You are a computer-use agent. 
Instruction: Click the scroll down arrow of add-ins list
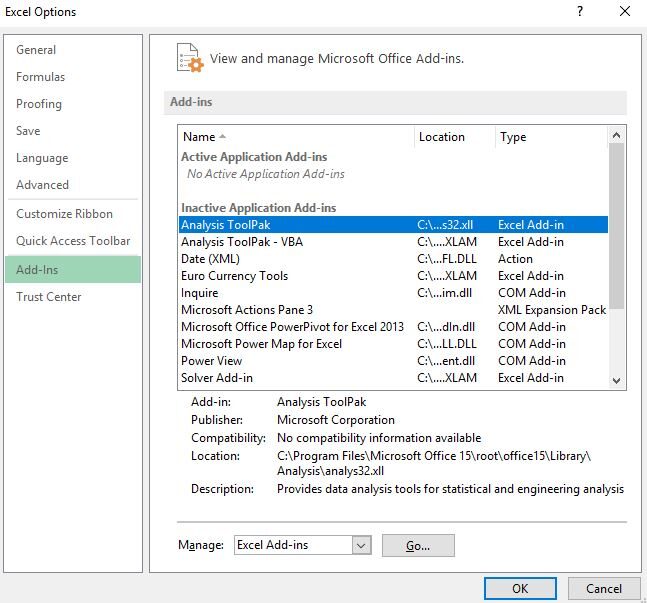616,381
